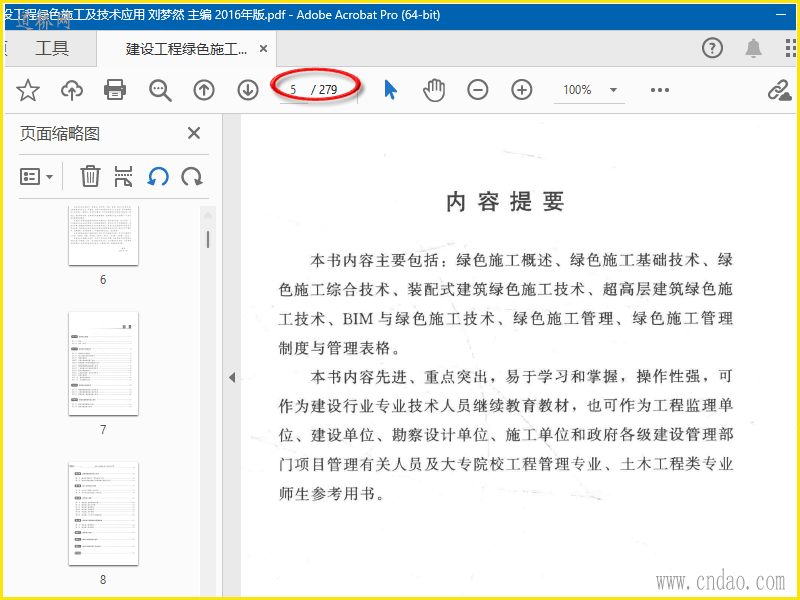This screenshot has width=800, height=600.
Task: Close the page thumbnails panel
Action: pyautogui.click(x=194, y=134)
